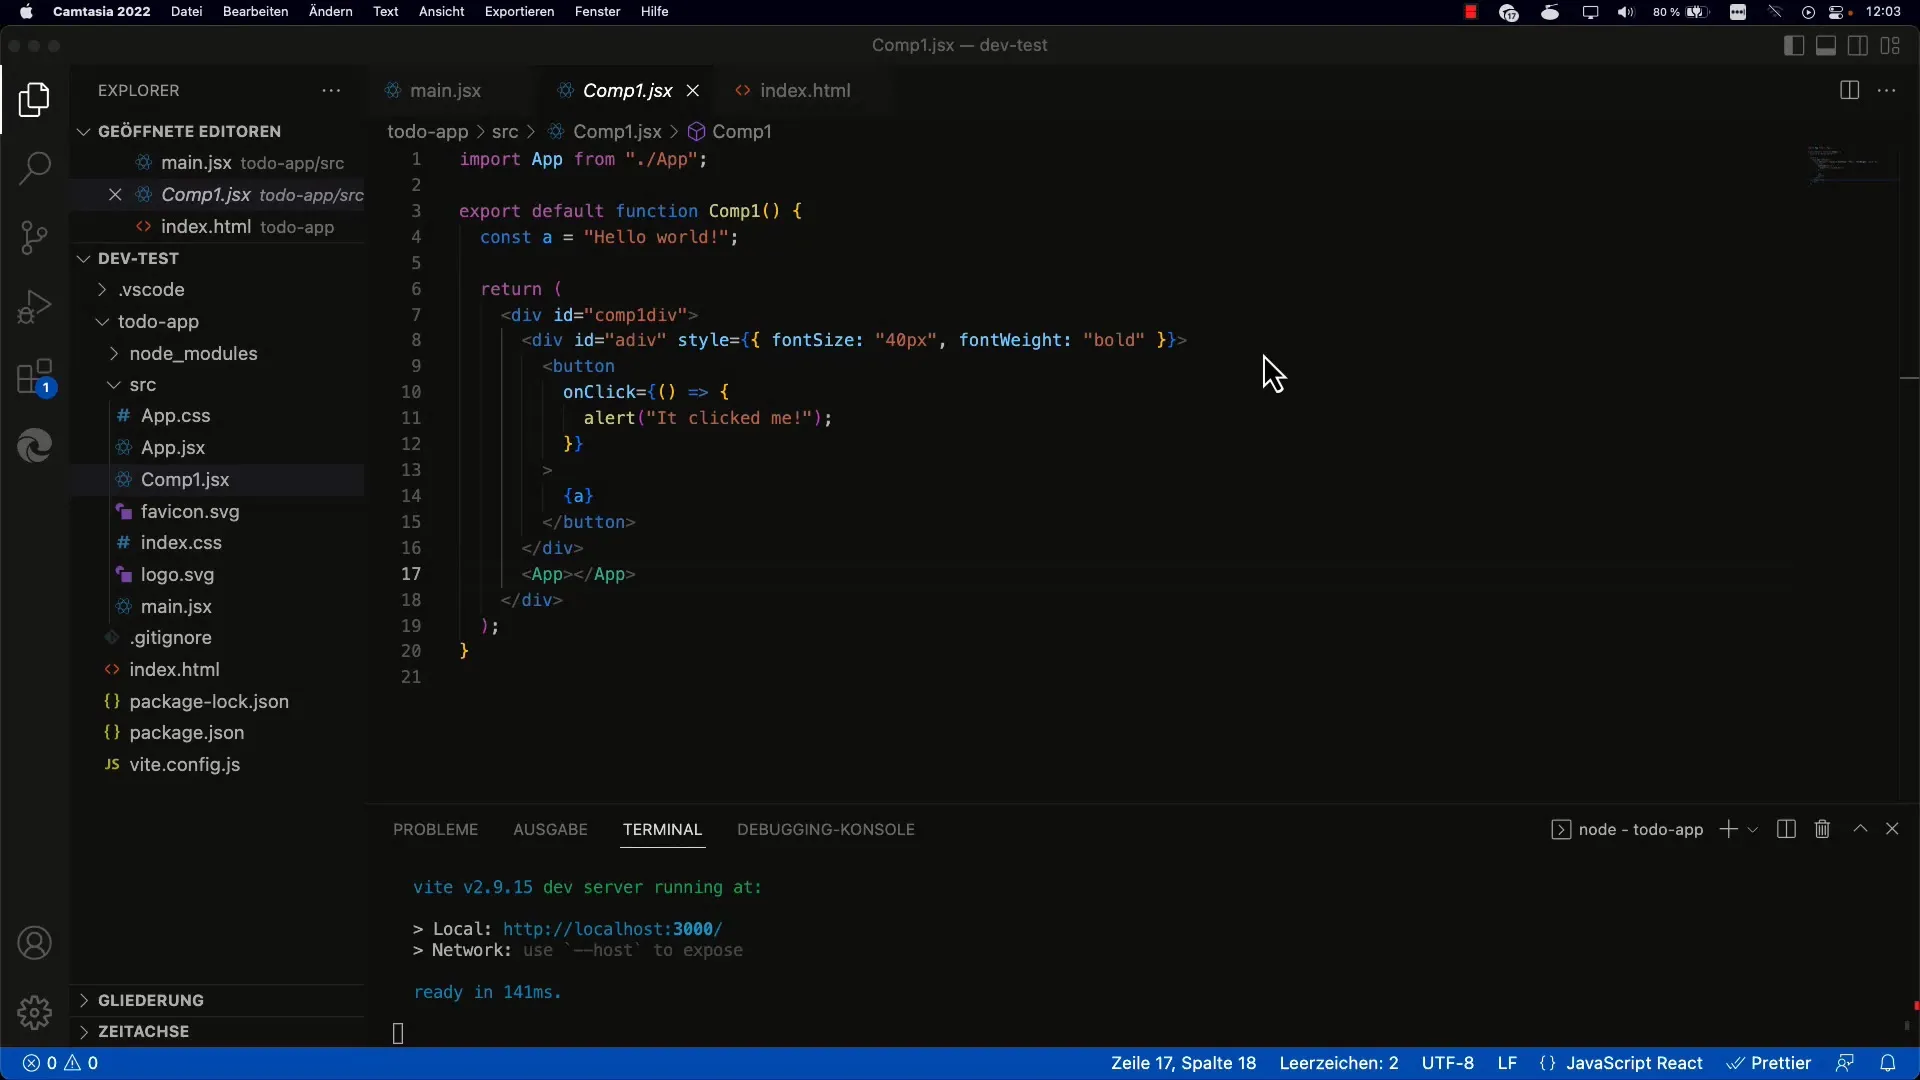
Task: Kill the terminal with trash icon
Action: coord(1822,829)
